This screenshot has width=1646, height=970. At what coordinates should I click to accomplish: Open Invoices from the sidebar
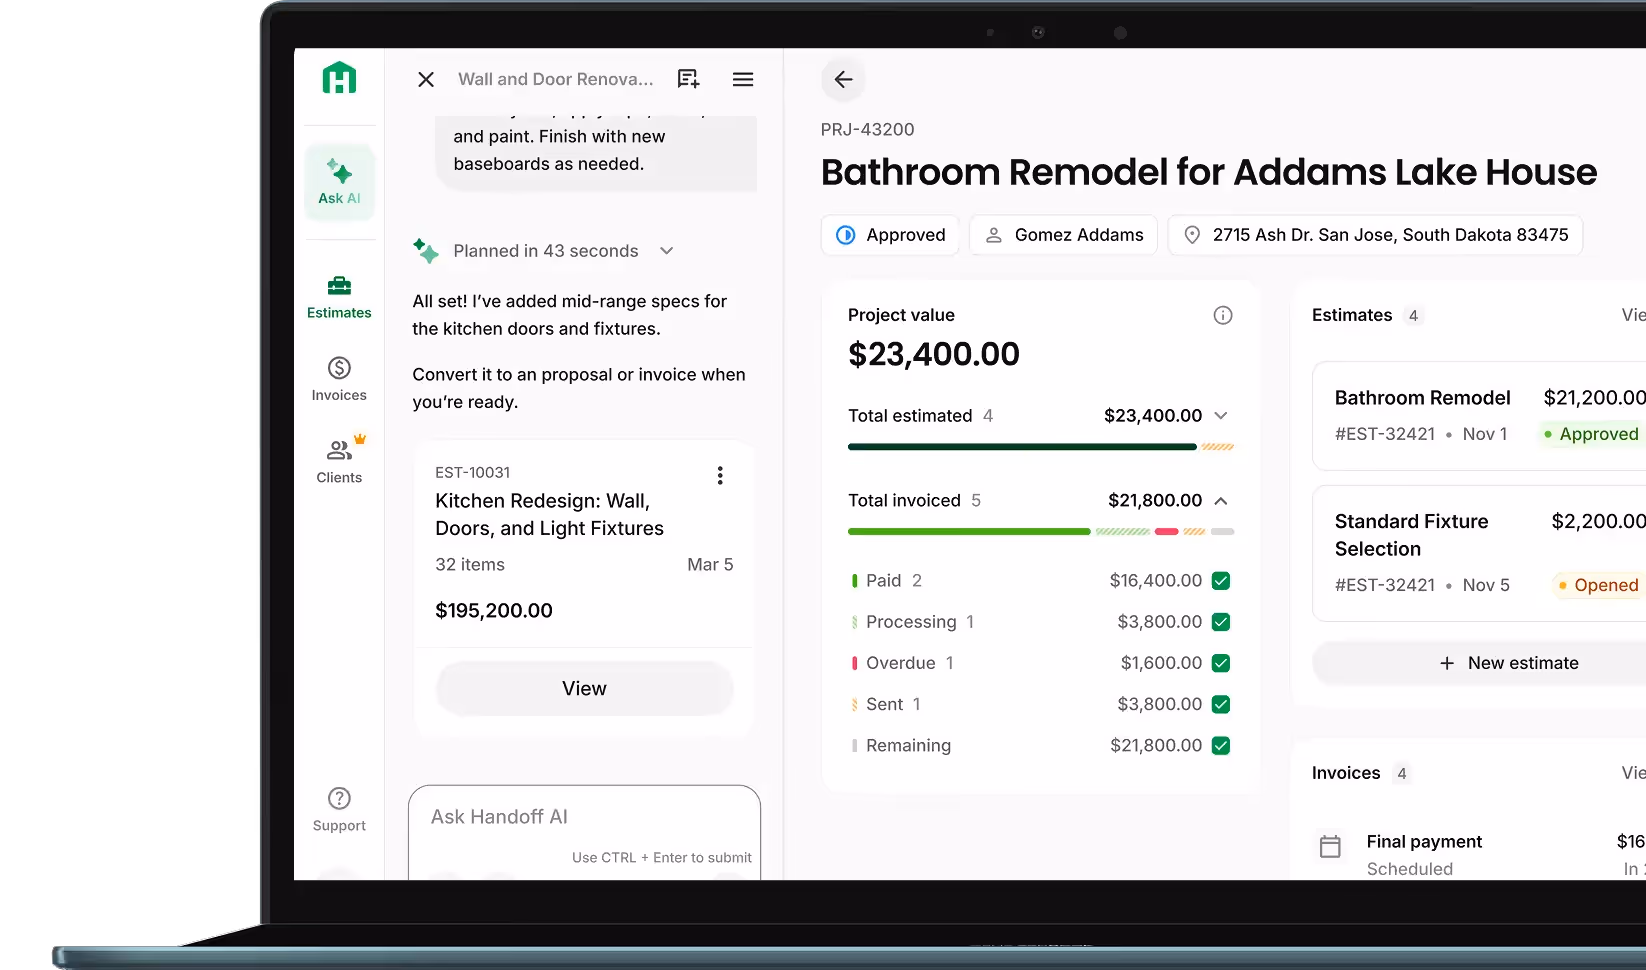coord(339,380)
